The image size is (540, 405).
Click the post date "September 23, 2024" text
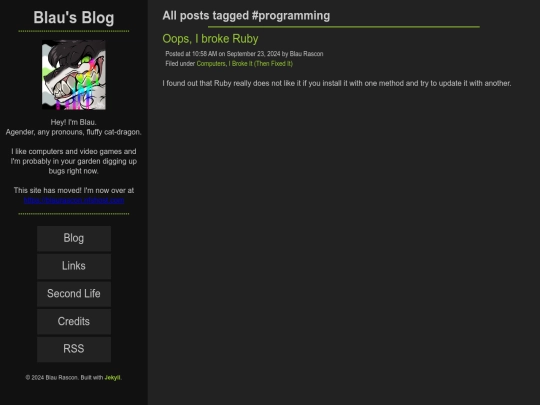(253, 54)
